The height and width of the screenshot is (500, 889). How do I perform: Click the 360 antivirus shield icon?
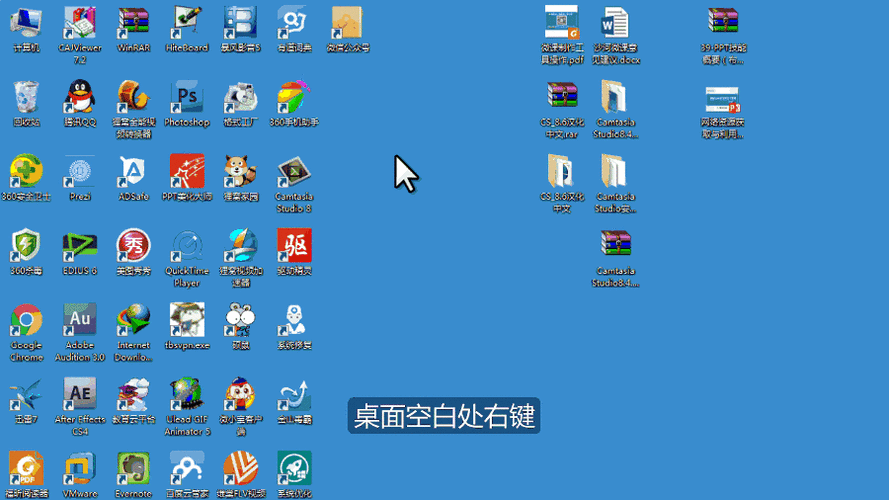26,245
